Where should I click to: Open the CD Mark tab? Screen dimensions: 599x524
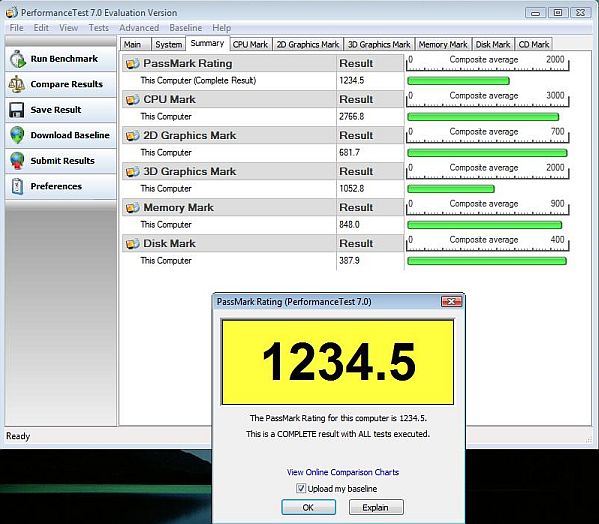pos(534,45)
